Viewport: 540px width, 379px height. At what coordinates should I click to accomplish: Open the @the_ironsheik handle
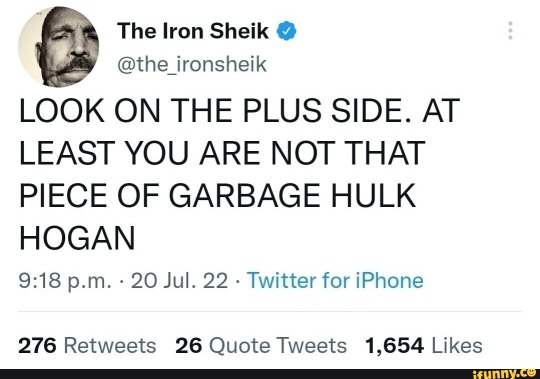pos(192,65)
